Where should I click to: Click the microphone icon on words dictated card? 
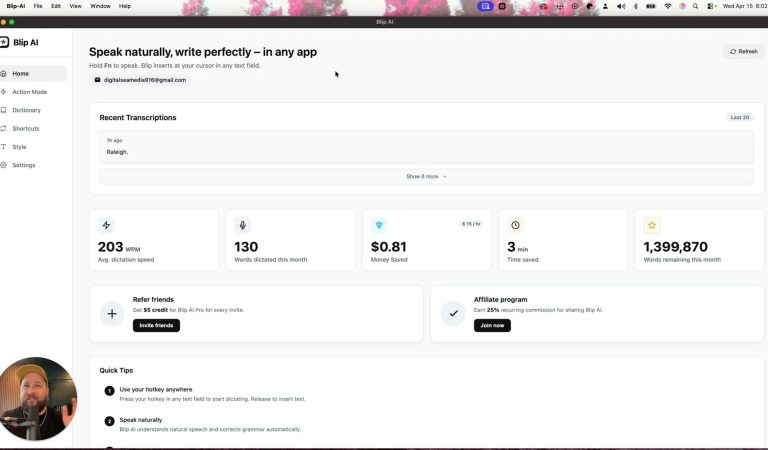click(x=243, y=225)
